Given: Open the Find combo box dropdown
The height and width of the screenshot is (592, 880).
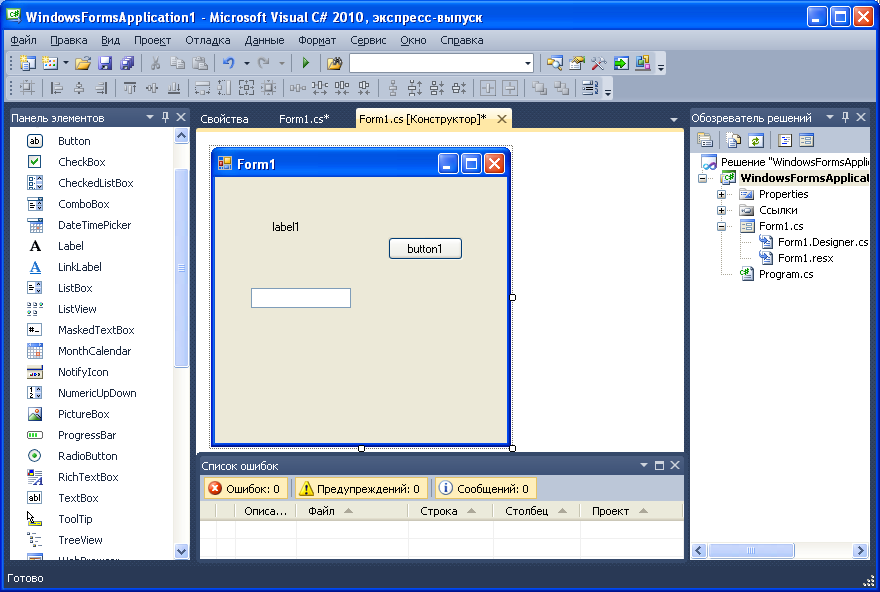Looking at the screenshot, I should tap(528, 63).
